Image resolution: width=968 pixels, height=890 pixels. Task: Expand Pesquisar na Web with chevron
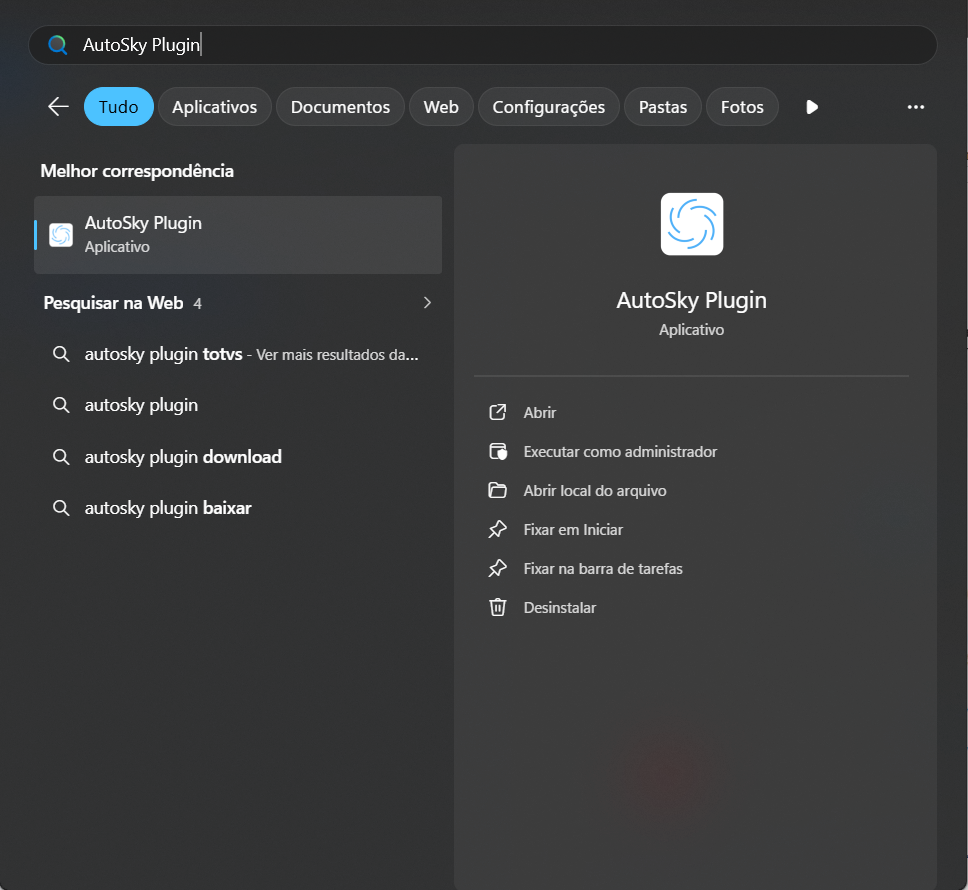(x=427, y=302)
